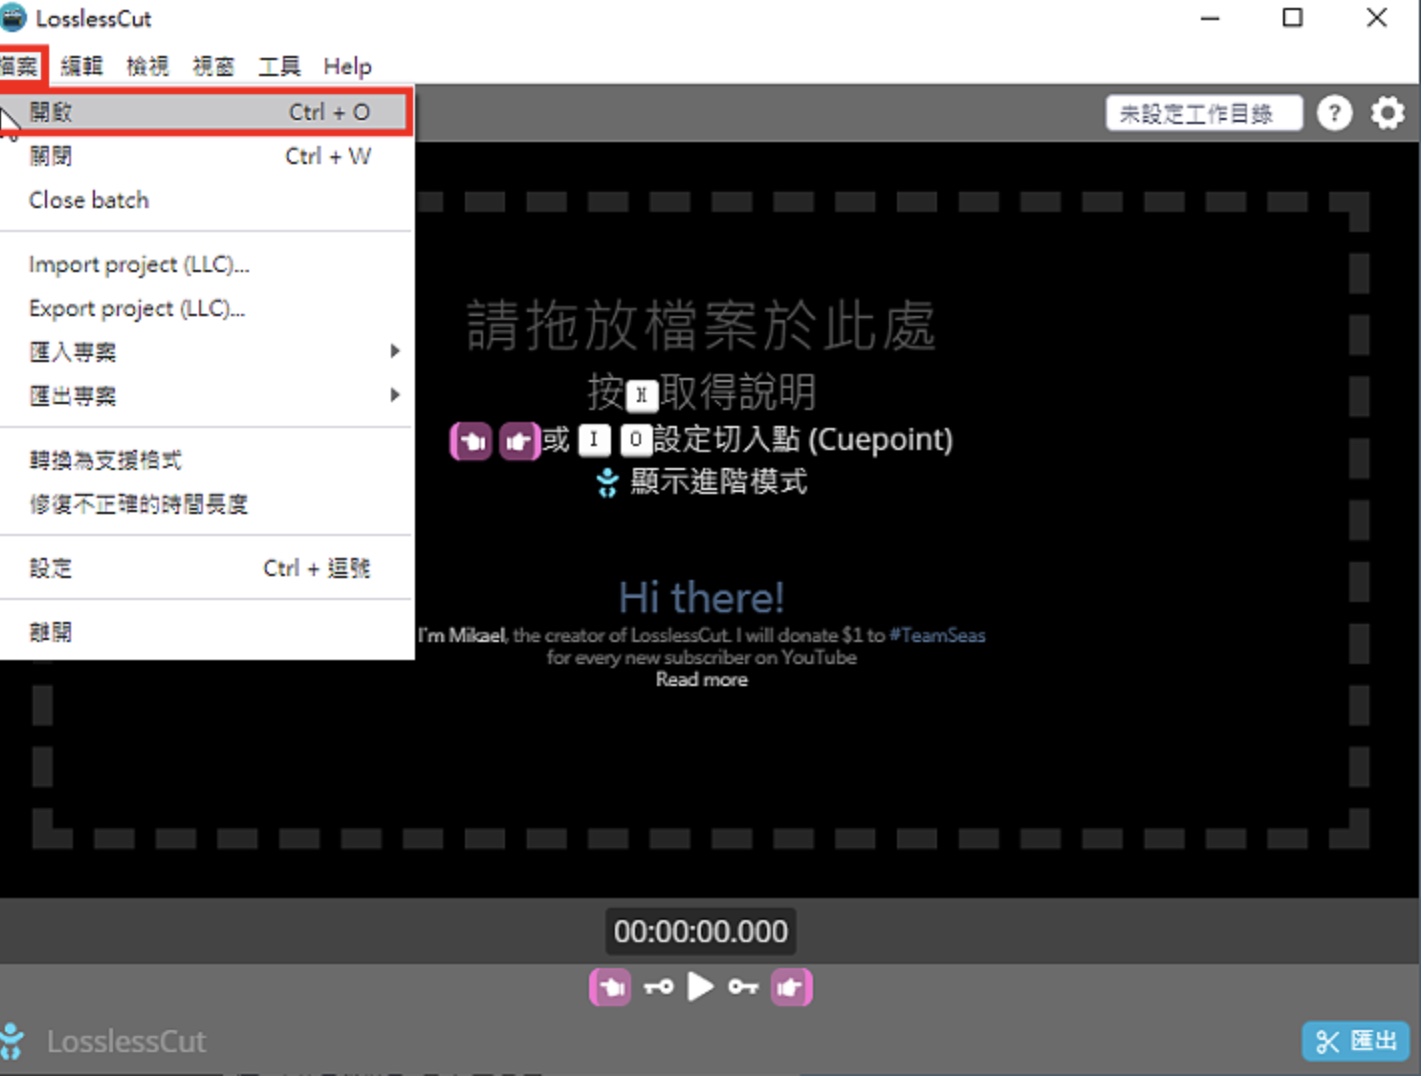
Task: Choose 修復不正確的時間長度 from the menu
Action: 207,504
